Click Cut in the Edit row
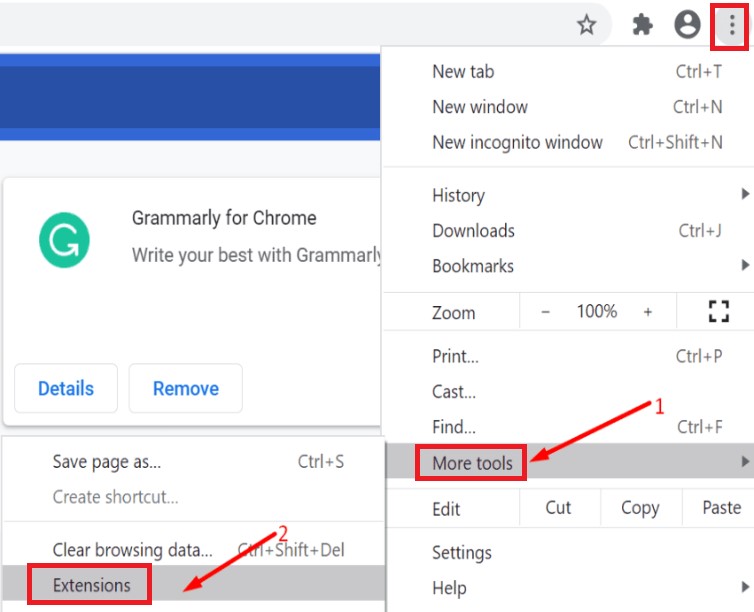The width and height of the screenshot is (754, 612). pyautogui.click(x=558, y=508)
